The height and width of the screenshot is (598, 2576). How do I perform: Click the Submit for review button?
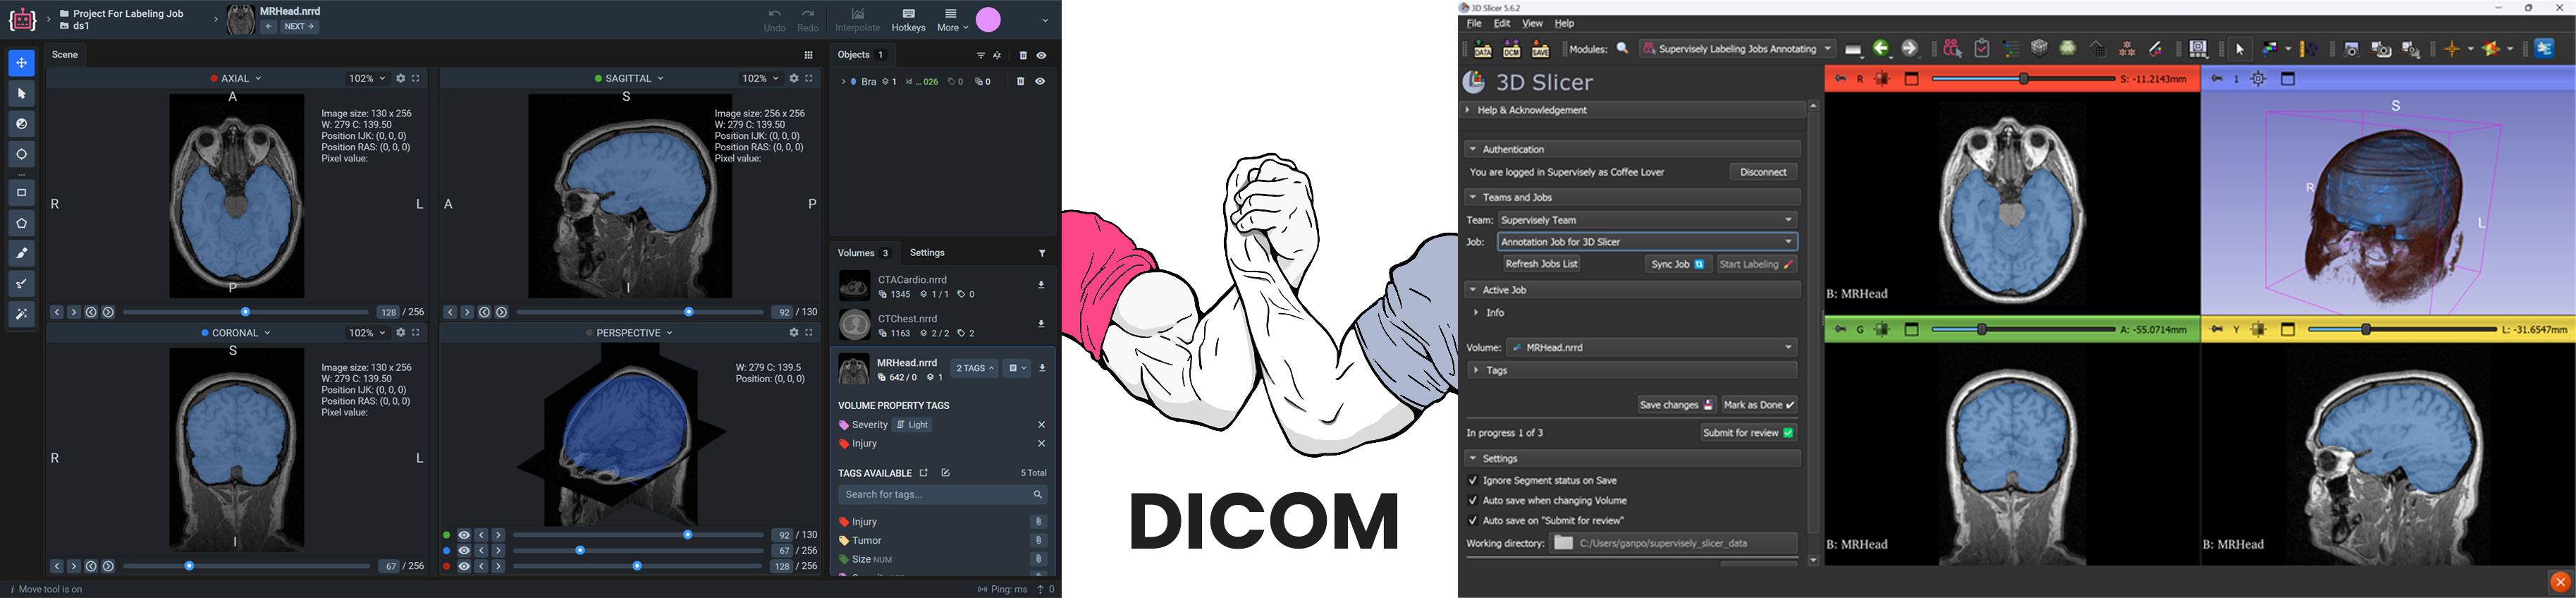(x=1748, y=433)
